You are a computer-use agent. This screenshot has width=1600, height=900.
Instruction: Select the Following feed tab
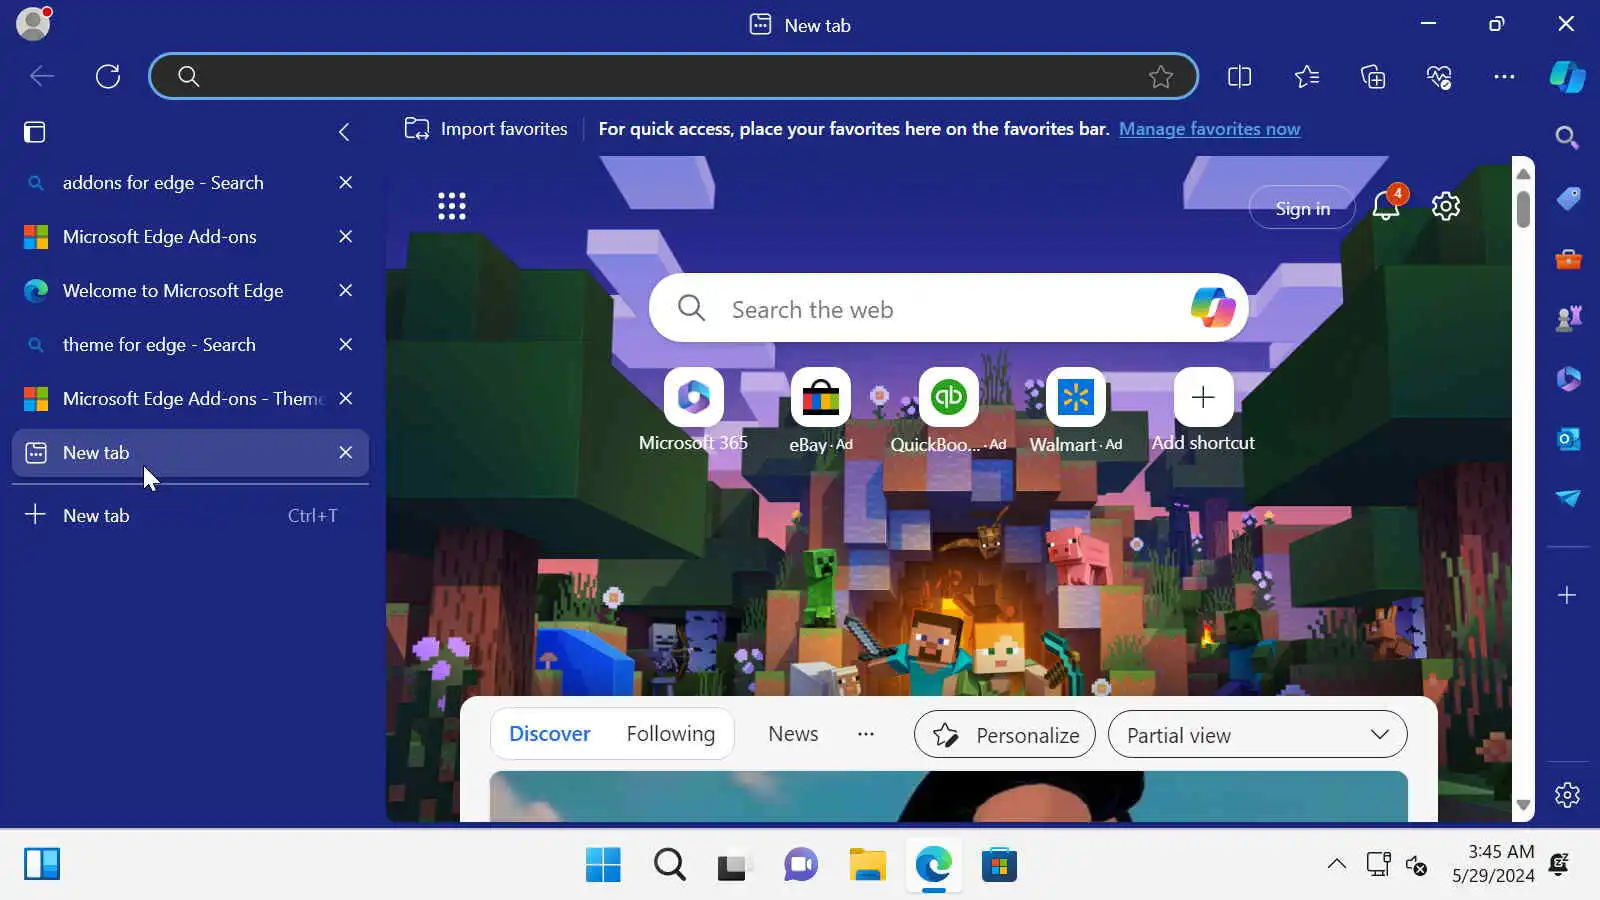671,734
